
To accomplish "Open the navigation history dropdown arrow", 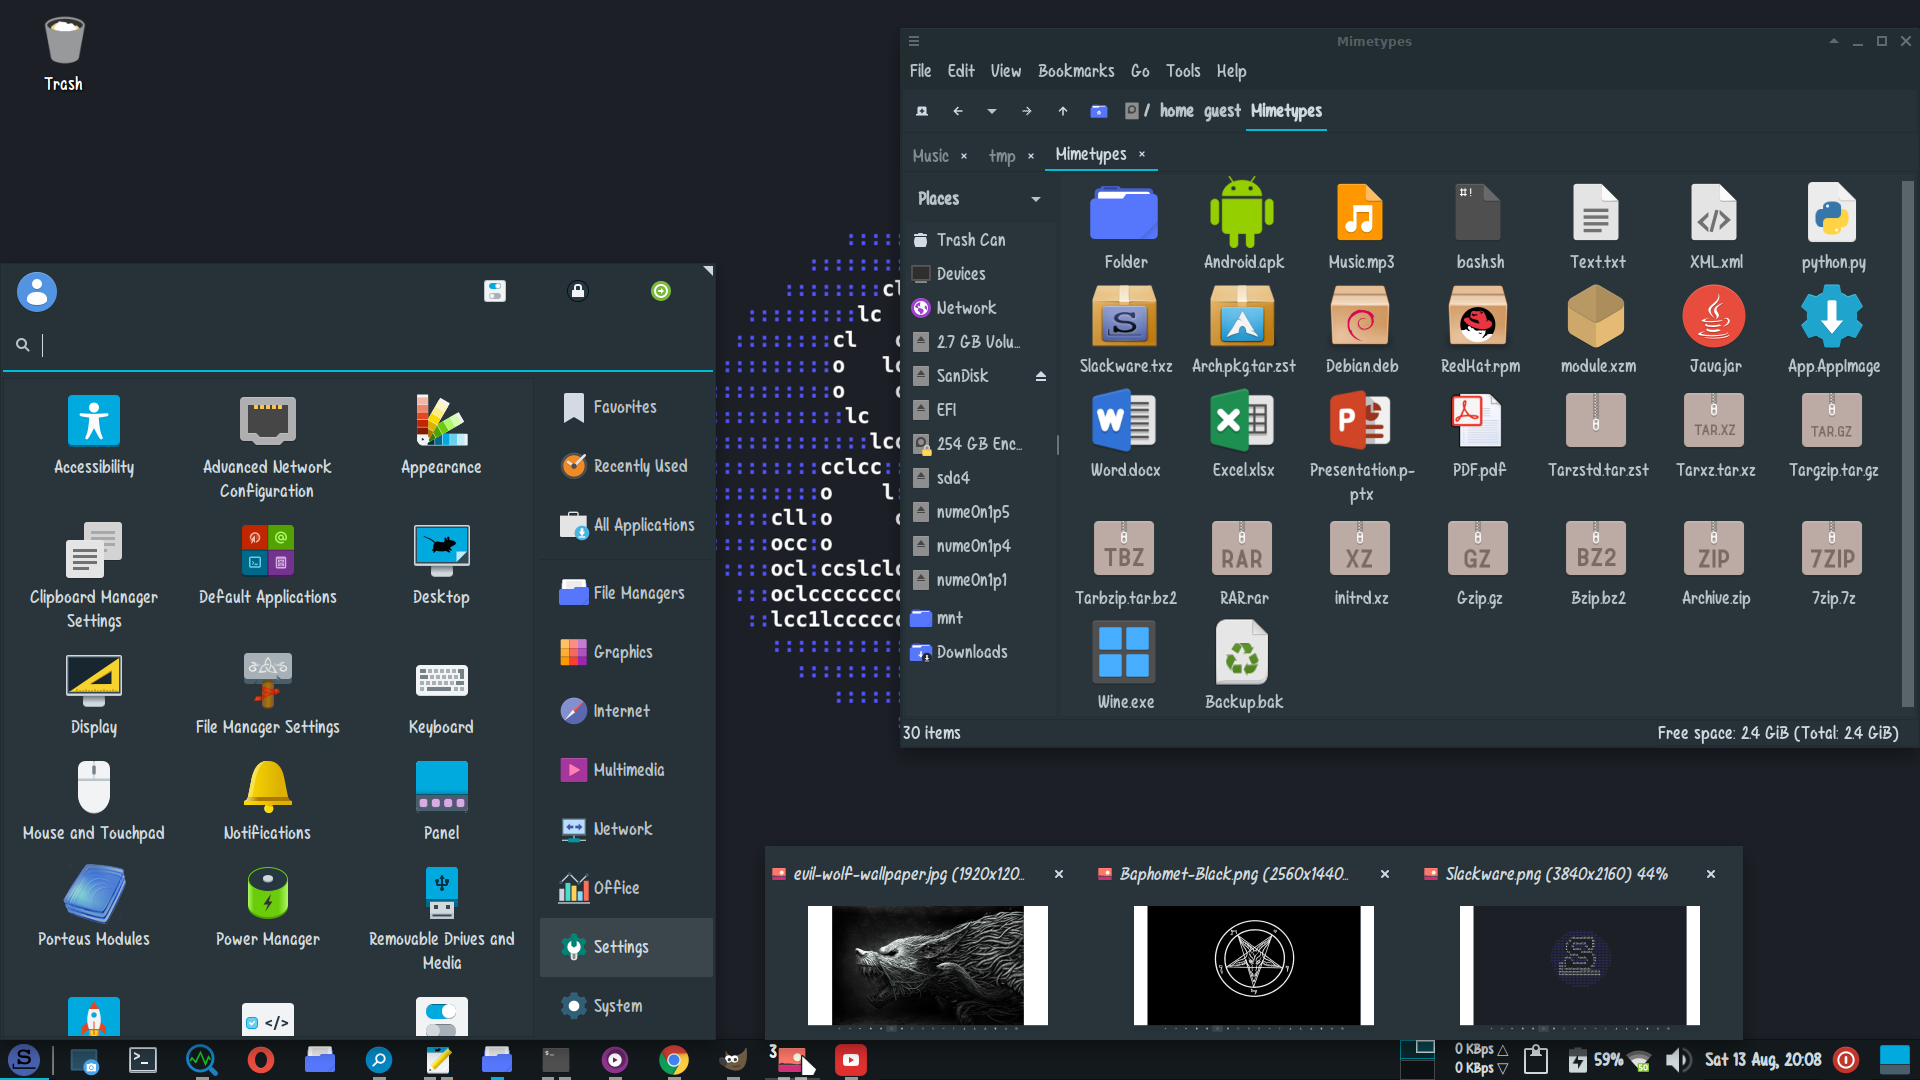I will click(992, 111).
